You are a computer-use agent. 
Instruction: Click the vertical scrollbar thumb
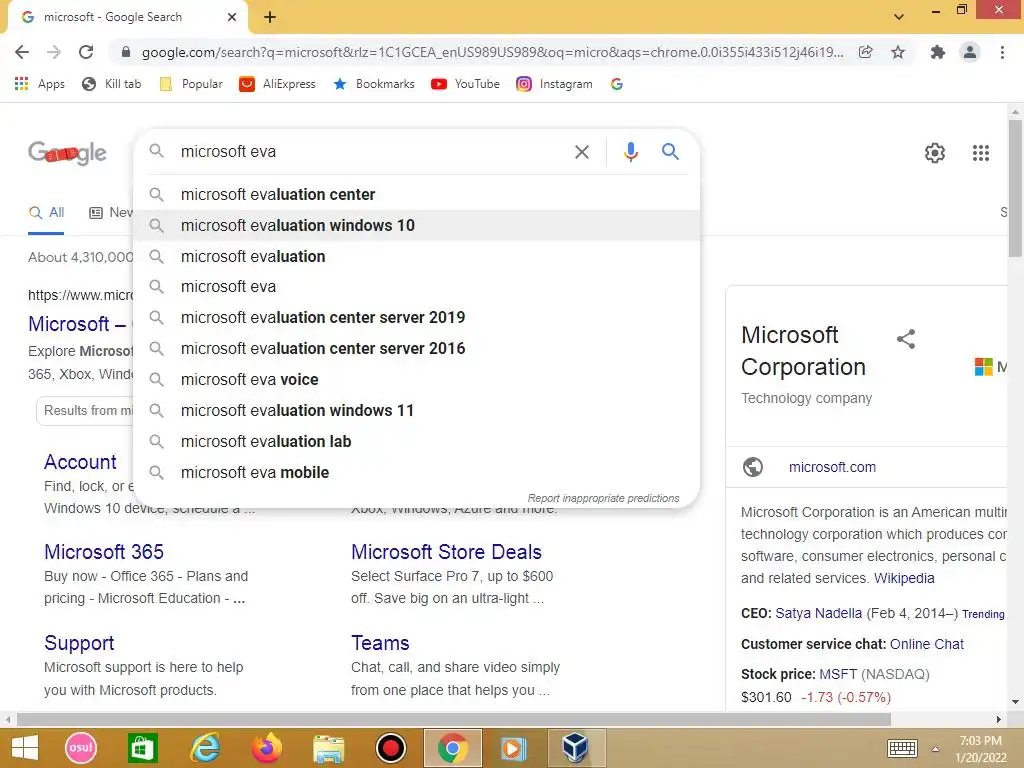[x=1015, y=188]
